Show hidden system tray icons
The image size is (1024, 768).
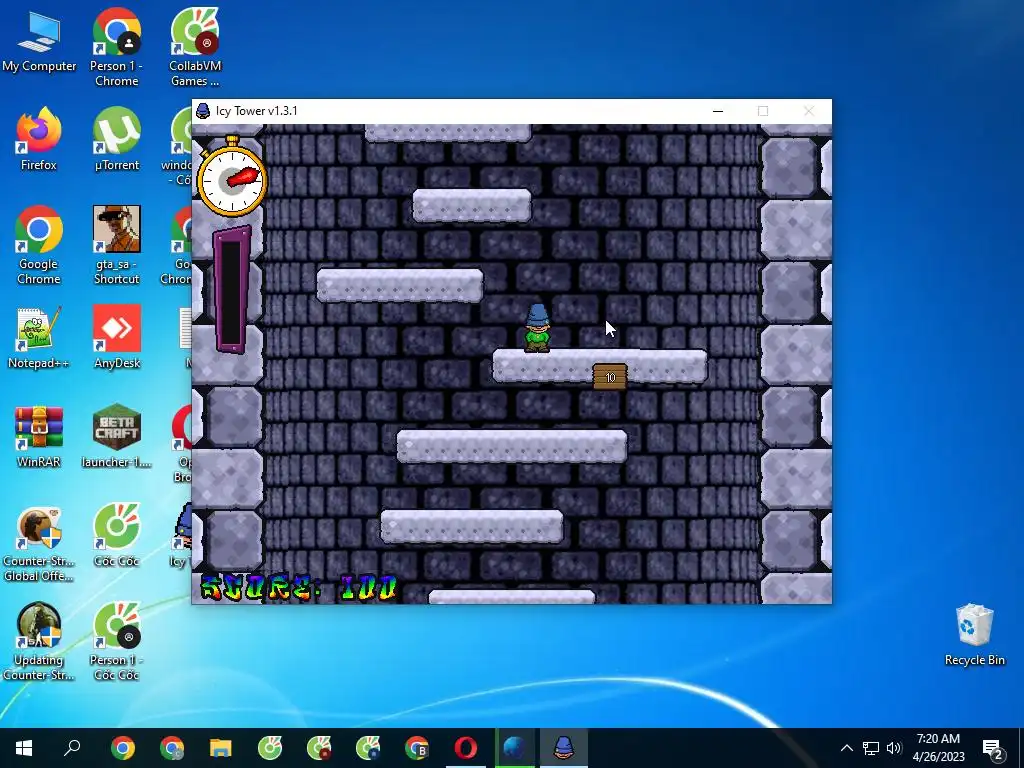[x=846, y=748]
